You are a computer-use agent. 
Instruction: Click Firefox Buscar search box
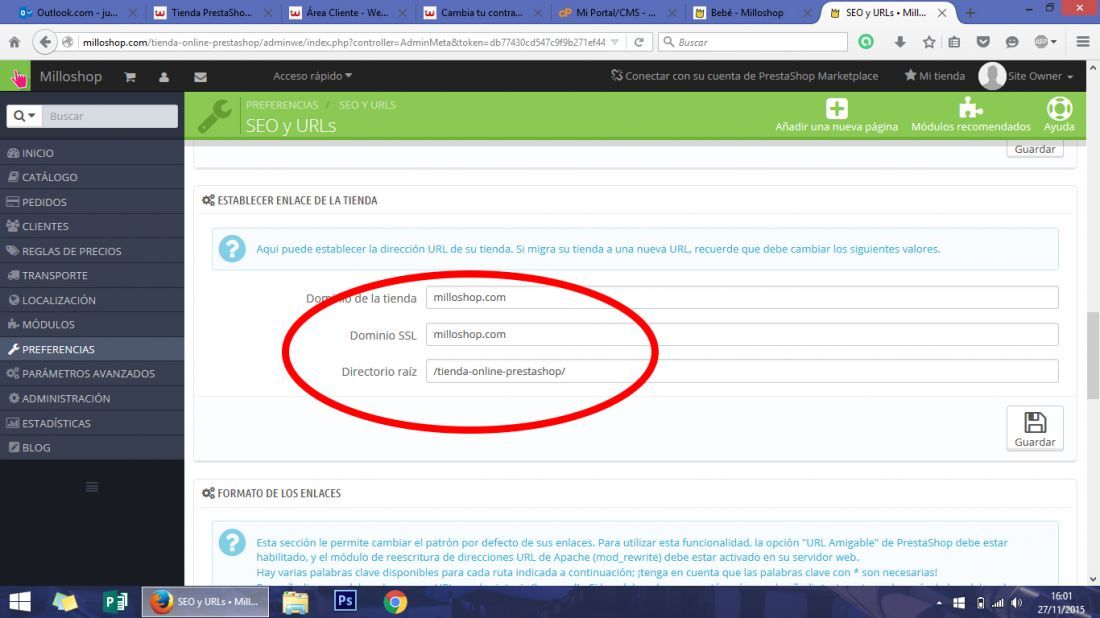[754, 42]
